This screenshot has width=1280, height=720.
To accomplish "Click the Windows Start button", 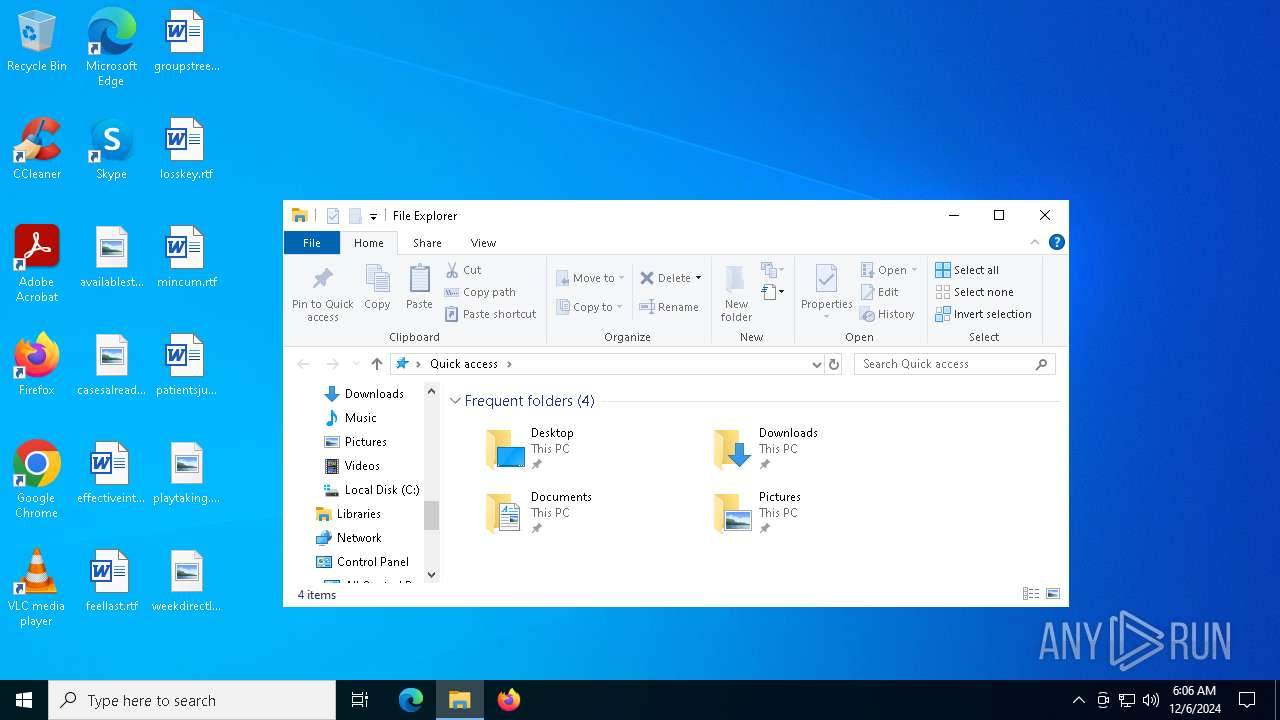I will [24, 700].
